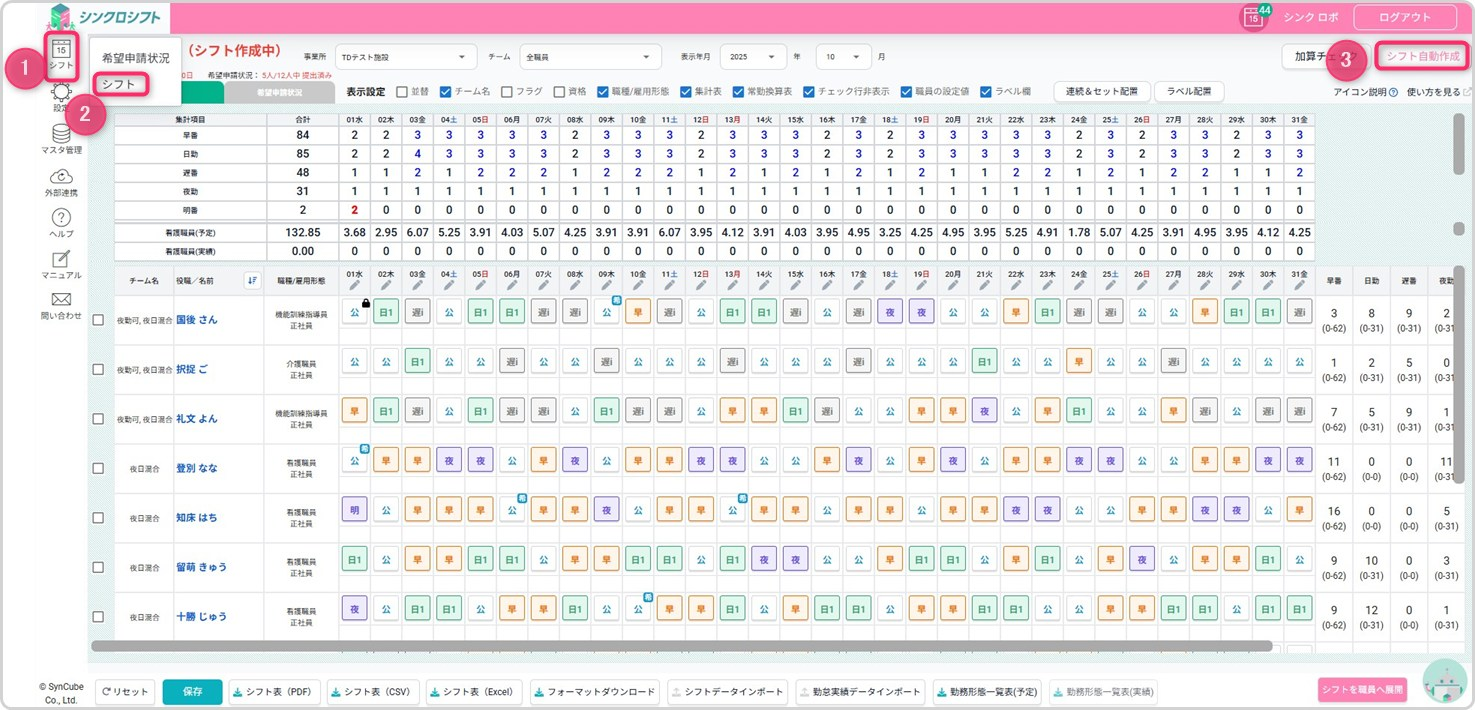The height and width of the screenshot is (710, 1475).
Task: Click the pencil edit icon under 01水
Action: pos(354,285)
